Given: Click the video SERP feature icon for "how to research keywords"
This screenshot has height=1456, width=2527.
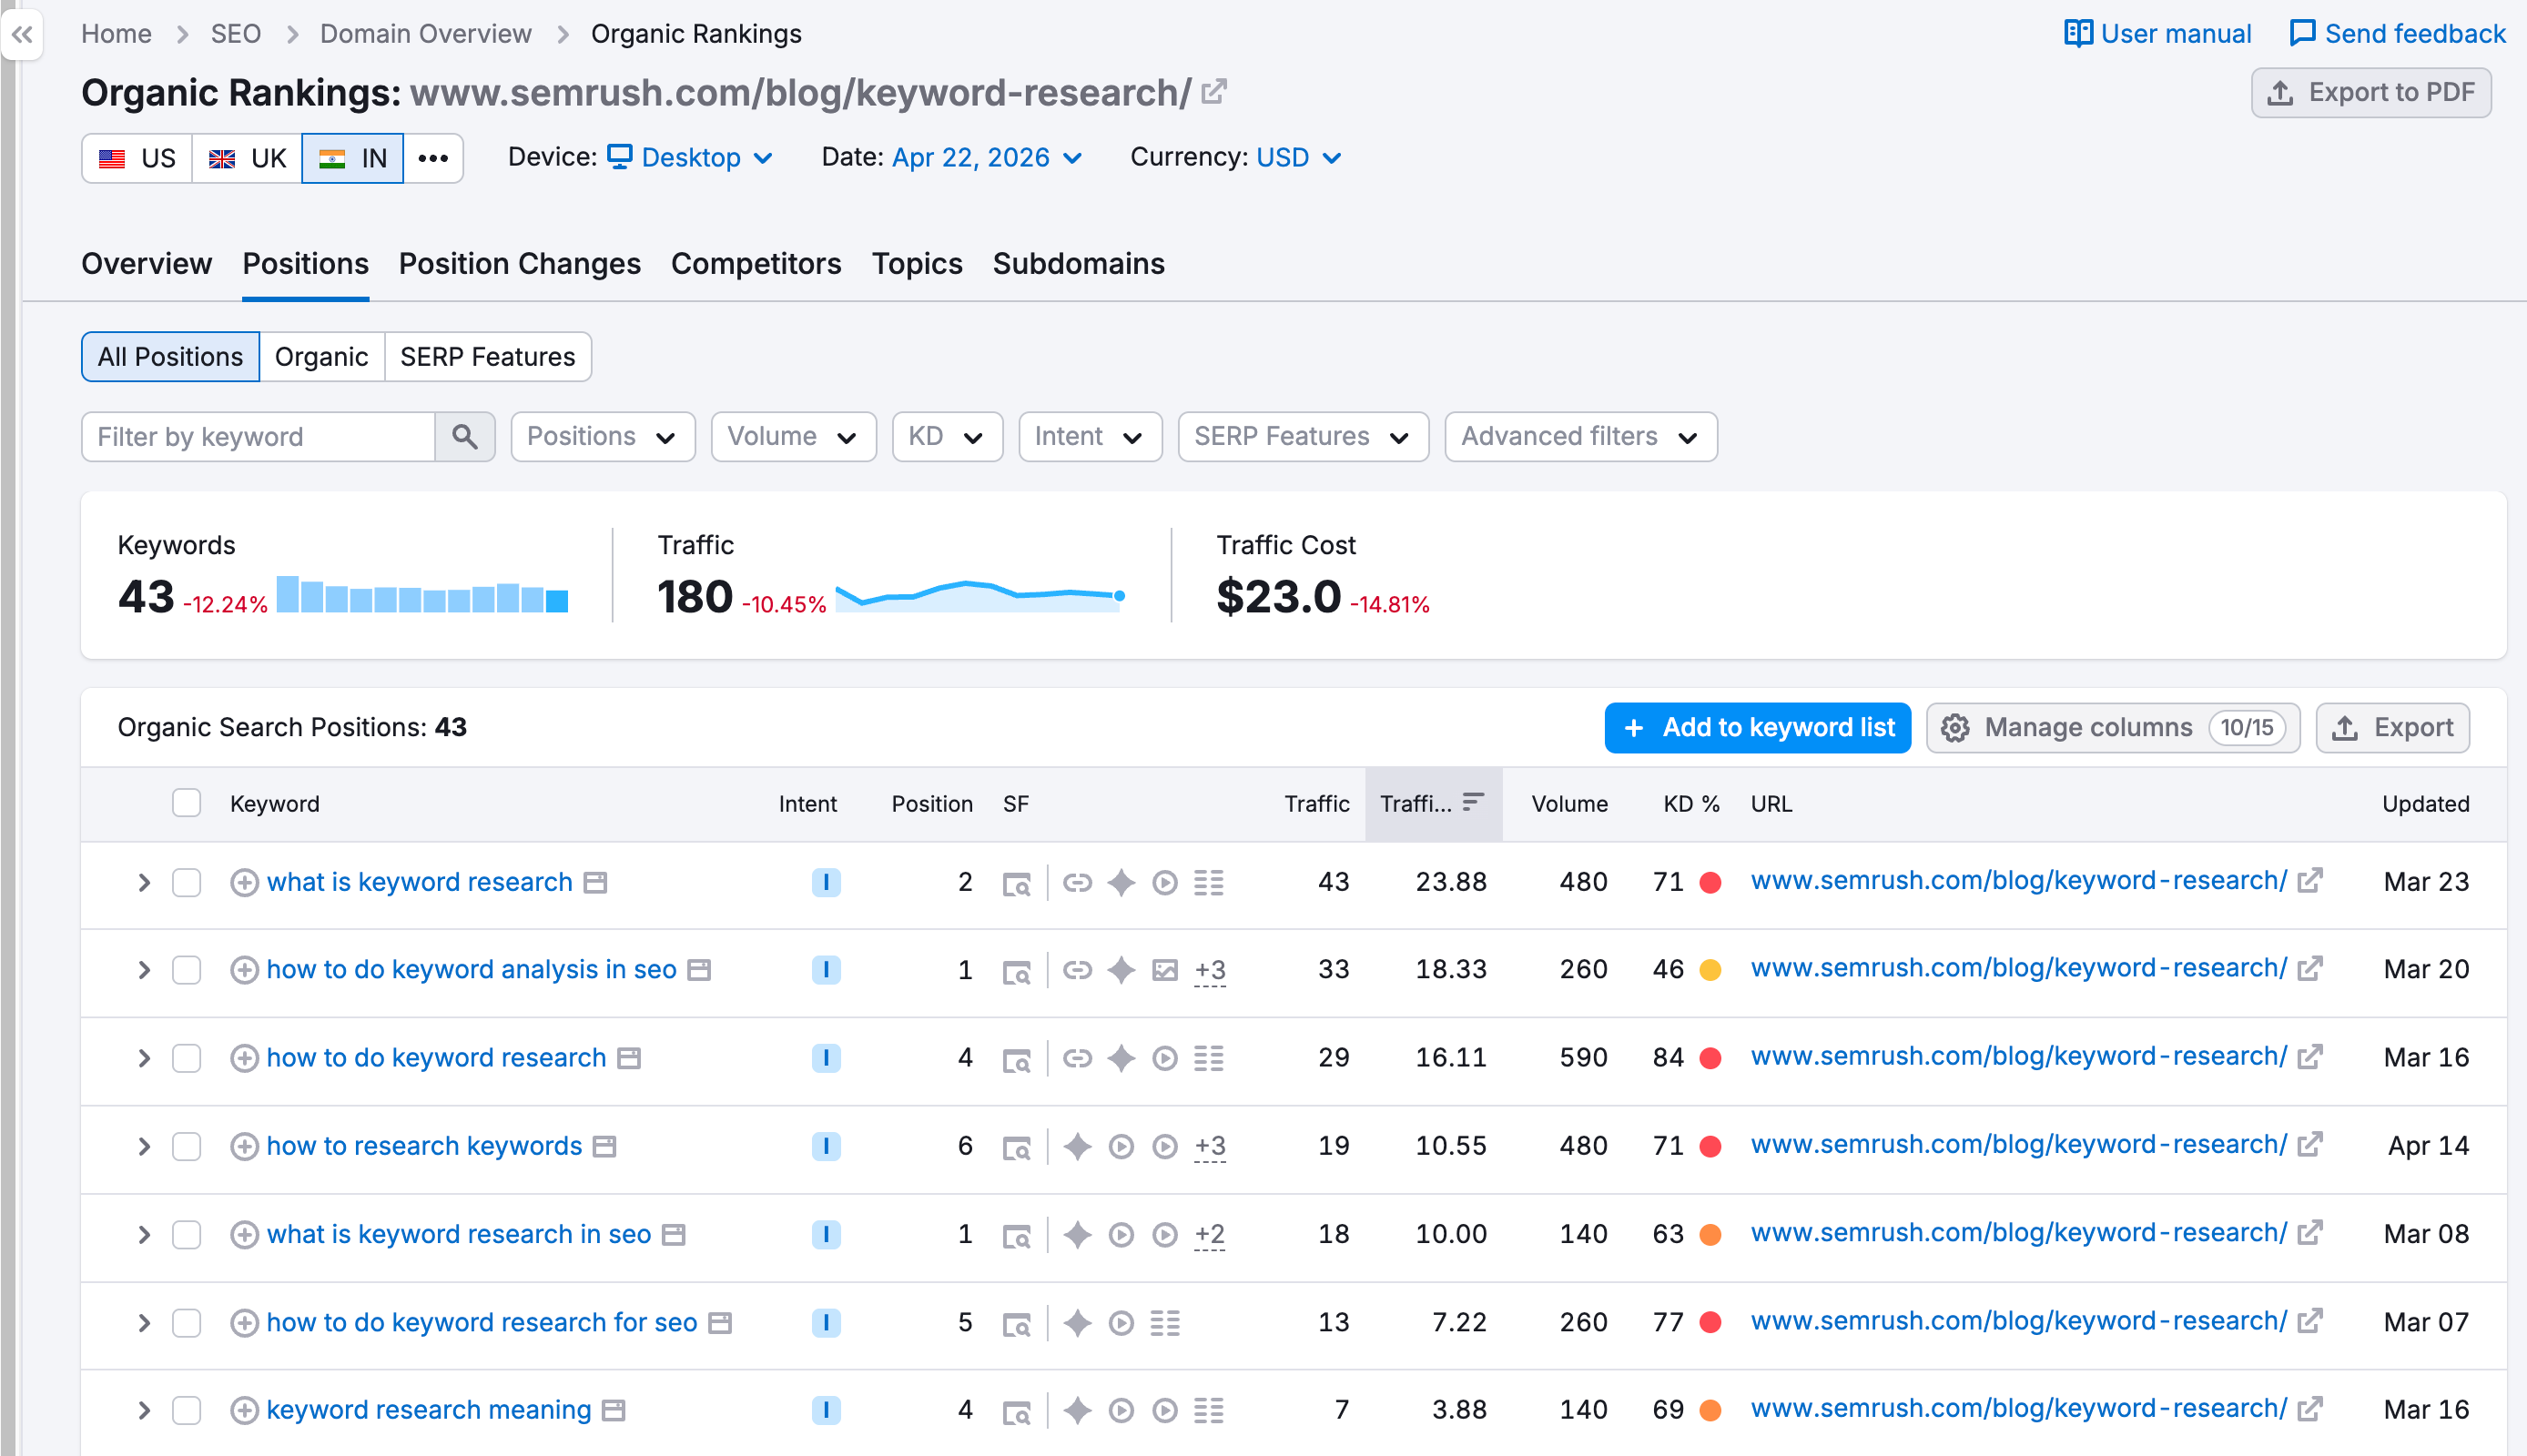Looking at the screenshot, I should click(1121, 1146).
